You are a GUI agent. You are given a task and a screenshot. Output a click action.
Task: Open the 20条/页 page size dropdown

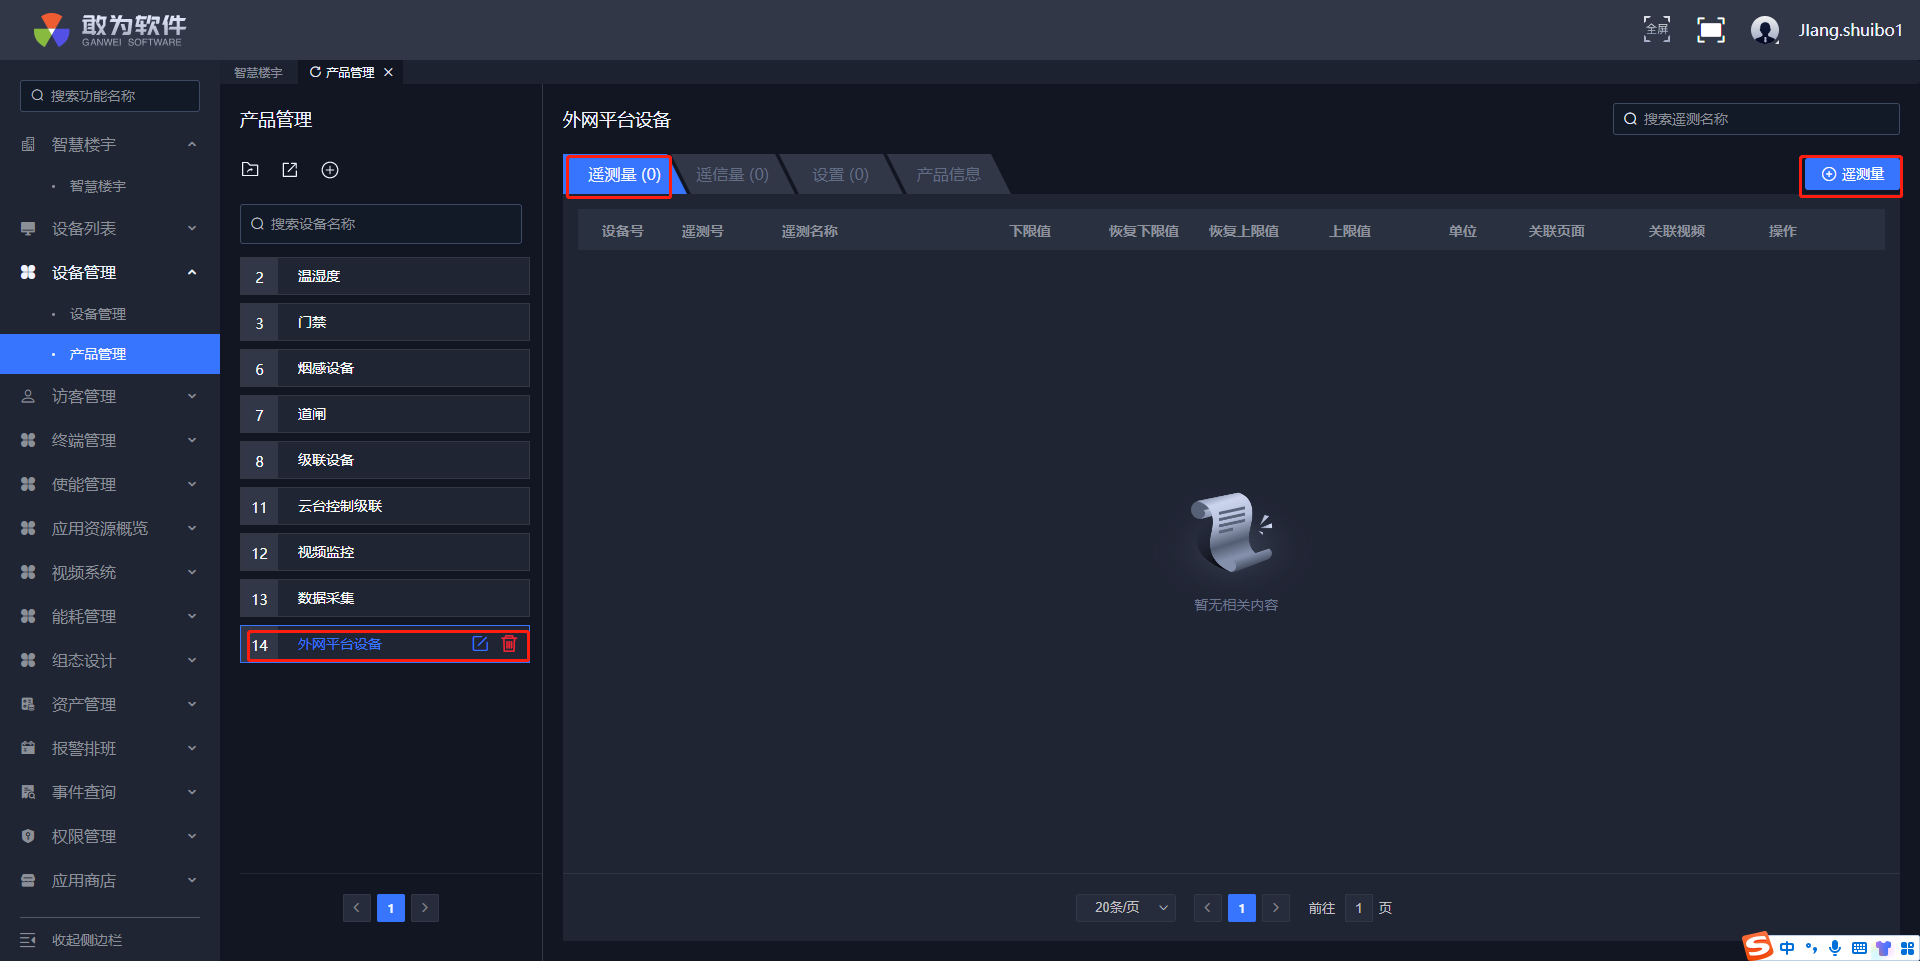click(1126, 908)
